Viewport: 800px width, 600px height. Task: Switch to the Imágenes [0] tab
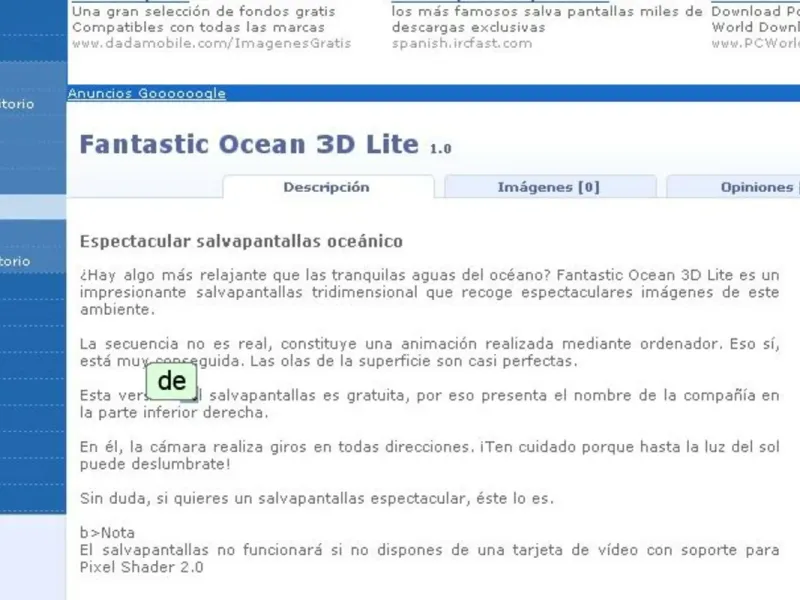click(549, 187)
